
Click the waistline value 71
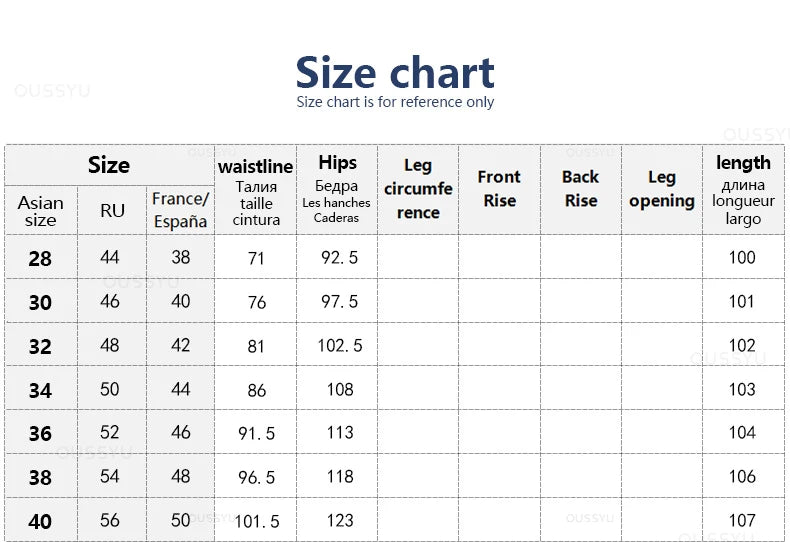click(256, 259)
